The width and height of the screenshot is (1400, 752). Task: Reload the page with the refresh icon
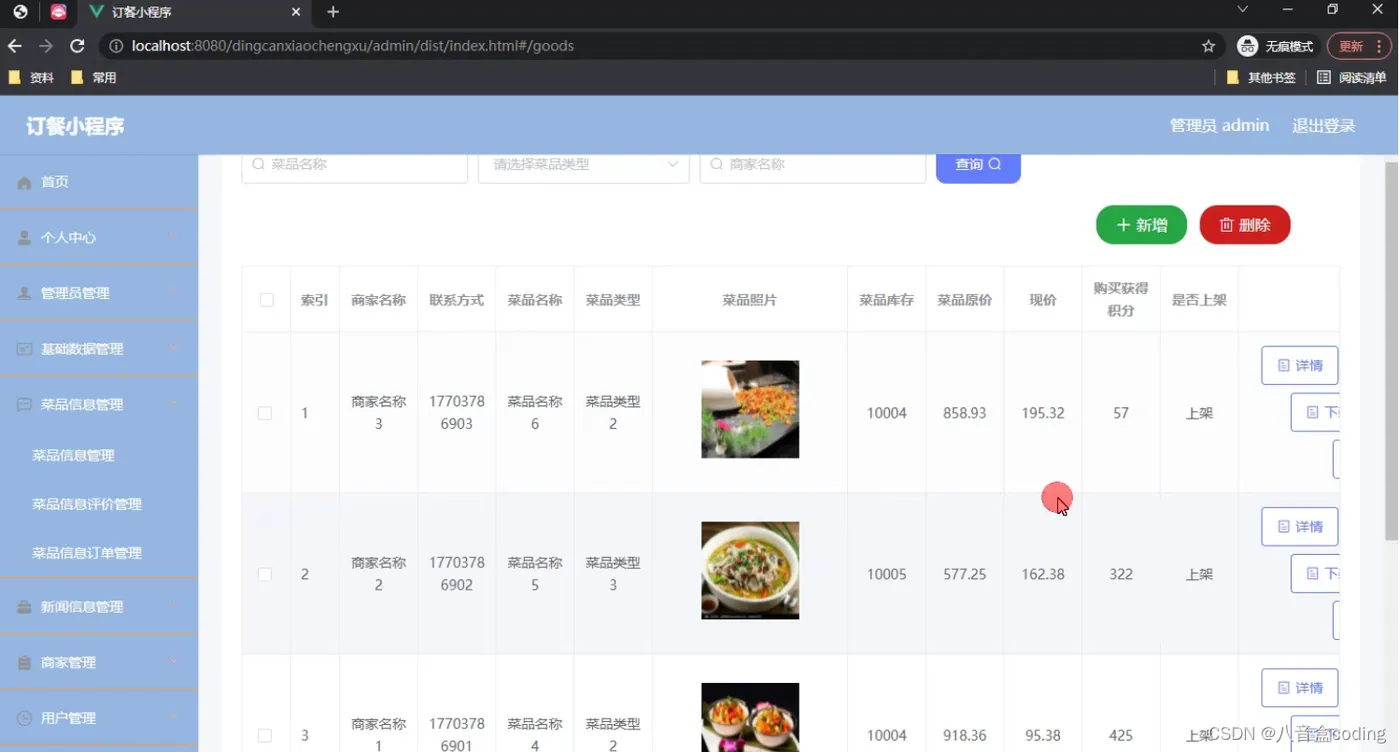click(x=77, y=46)
